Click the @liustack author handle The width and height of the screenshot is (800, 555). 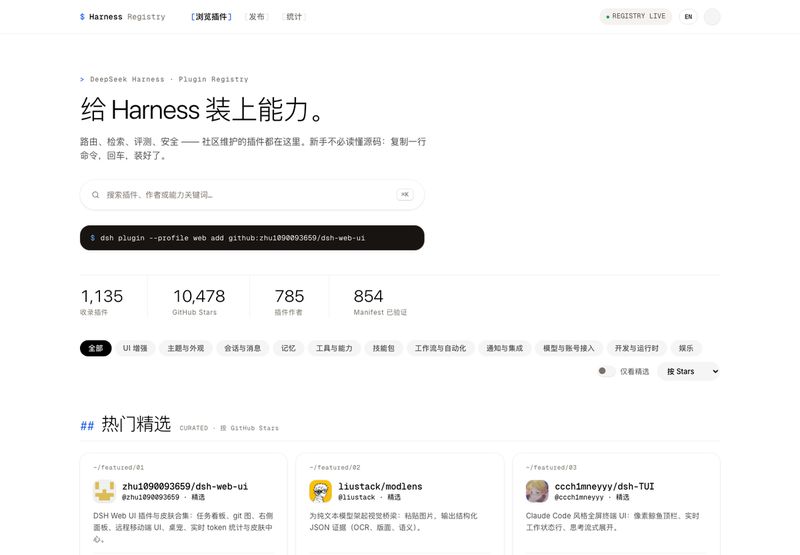(x=357, y=497)
